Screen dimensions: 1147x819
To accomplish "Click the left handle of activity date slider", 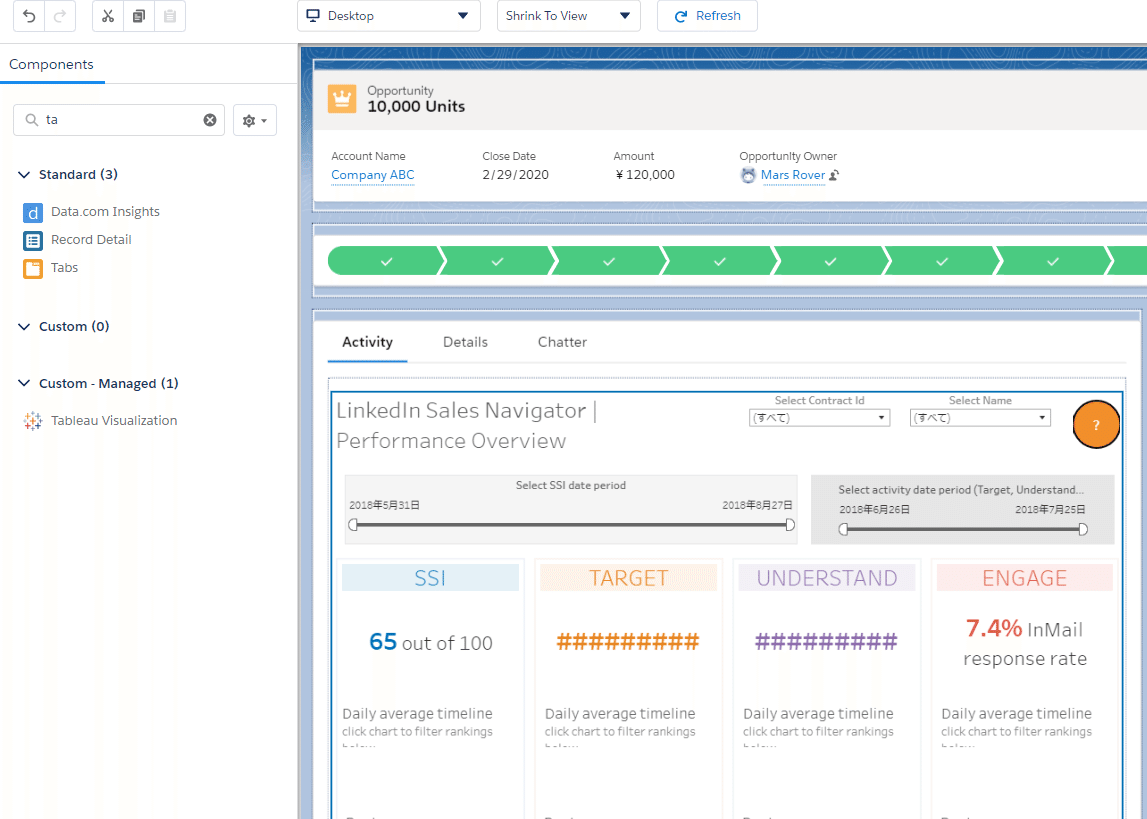I will pos(843,529).
